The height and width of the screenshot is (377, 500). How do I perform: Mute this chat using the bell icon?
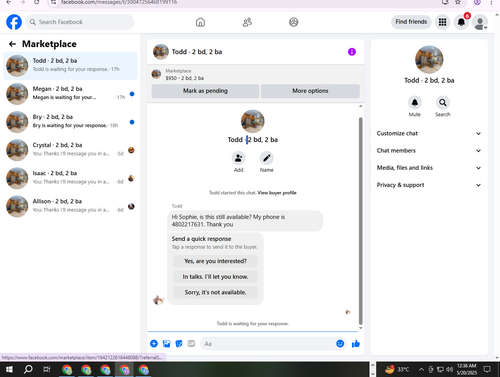415,103
